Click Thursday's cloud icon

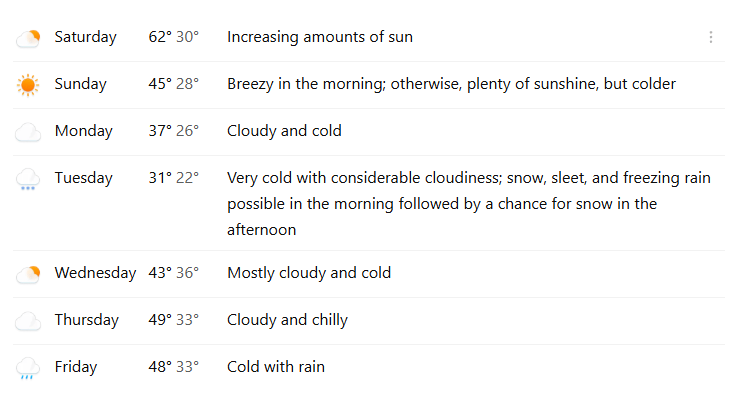28,321
